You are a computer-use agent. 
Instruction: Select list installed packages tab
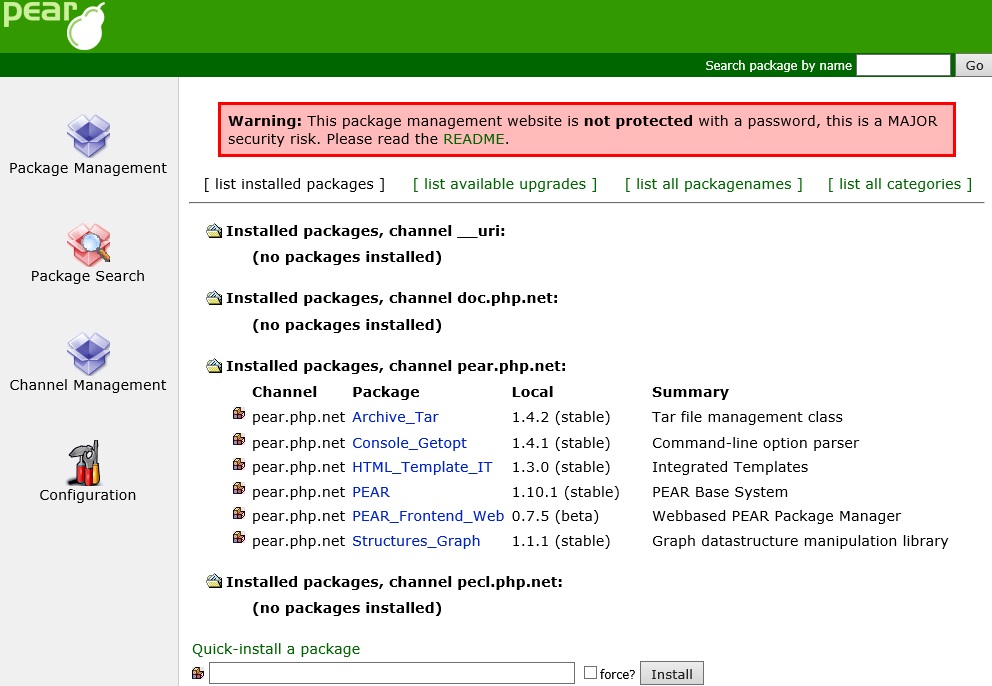(x=294, y=184)
